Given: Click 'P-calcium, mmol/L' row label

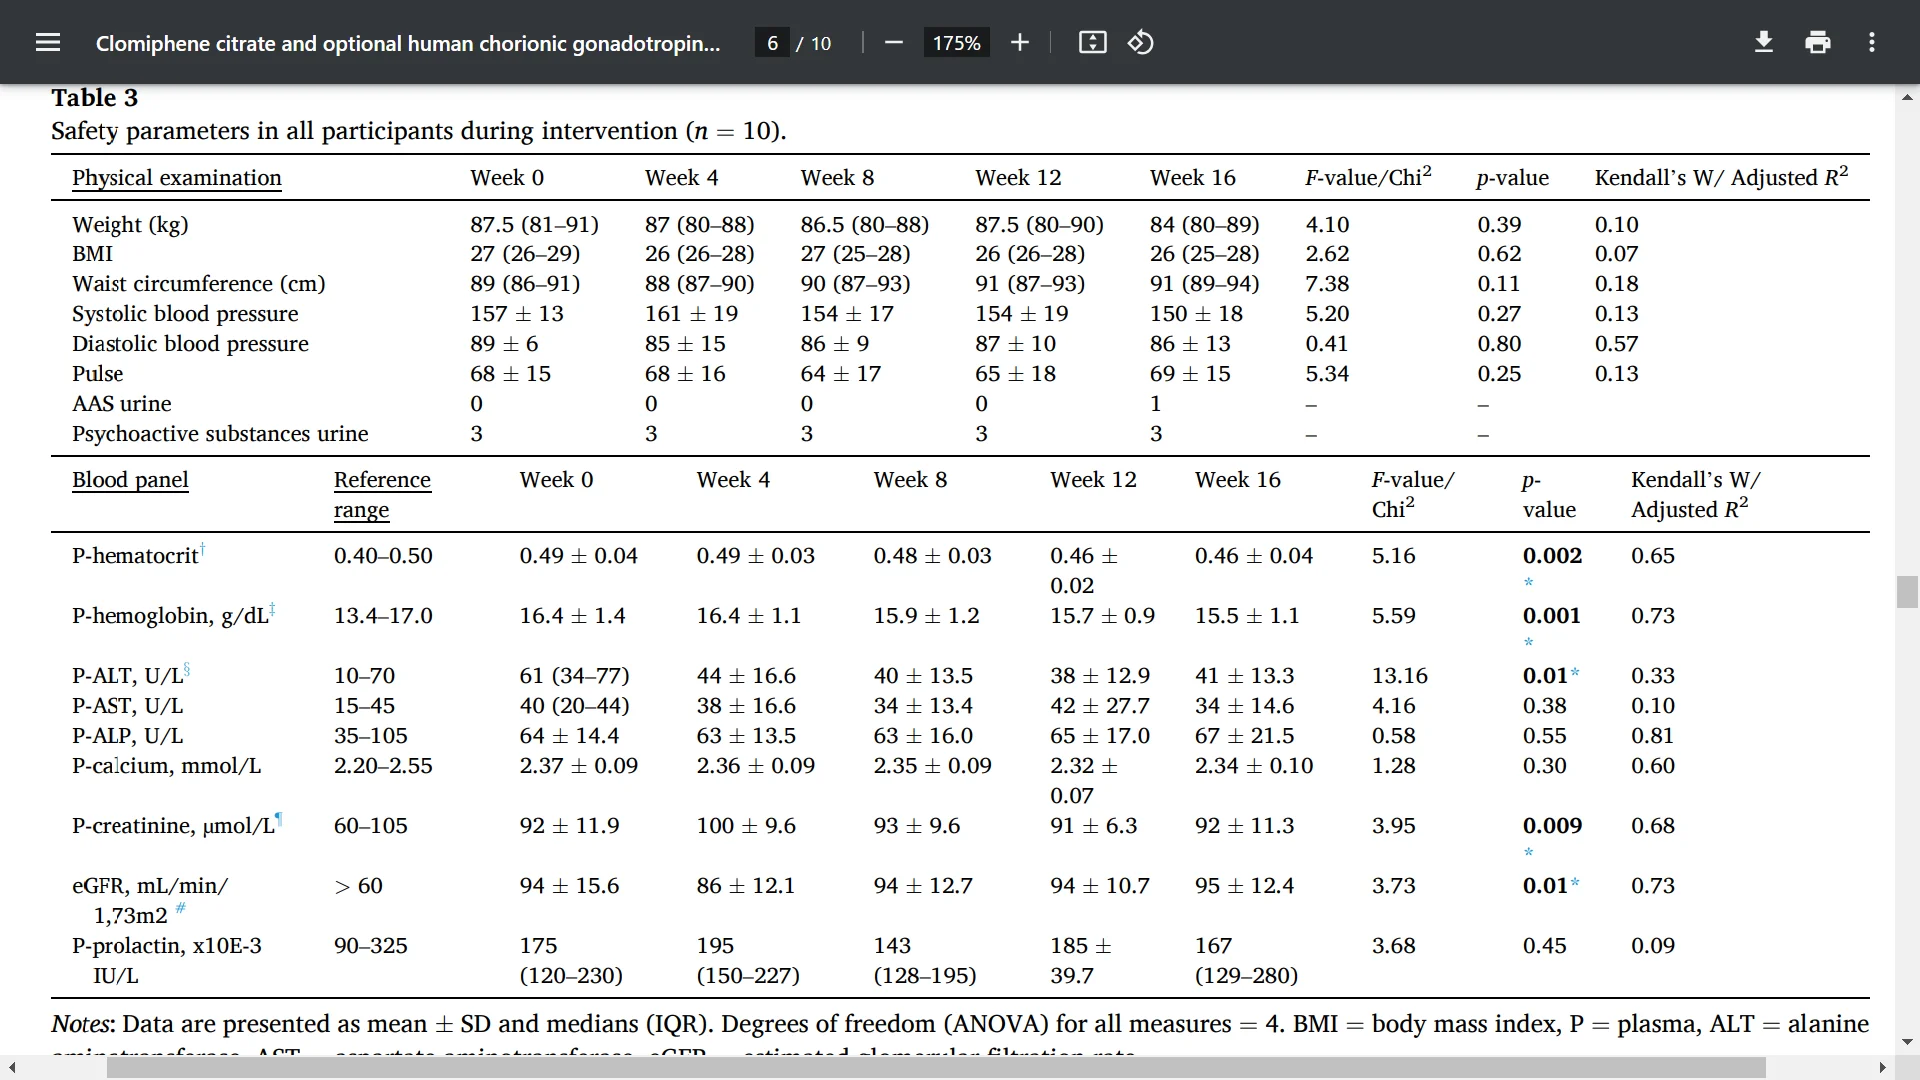Looking at the screenshot, I should click(166, 766).
